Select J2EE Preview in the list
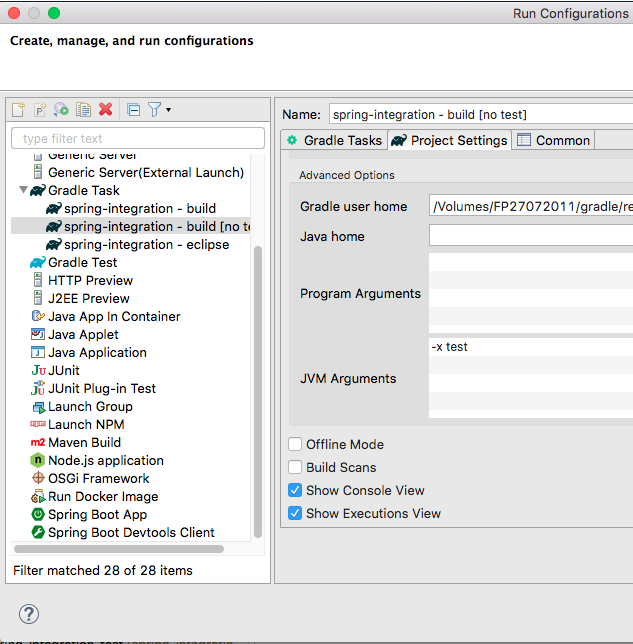 (89, 299)
